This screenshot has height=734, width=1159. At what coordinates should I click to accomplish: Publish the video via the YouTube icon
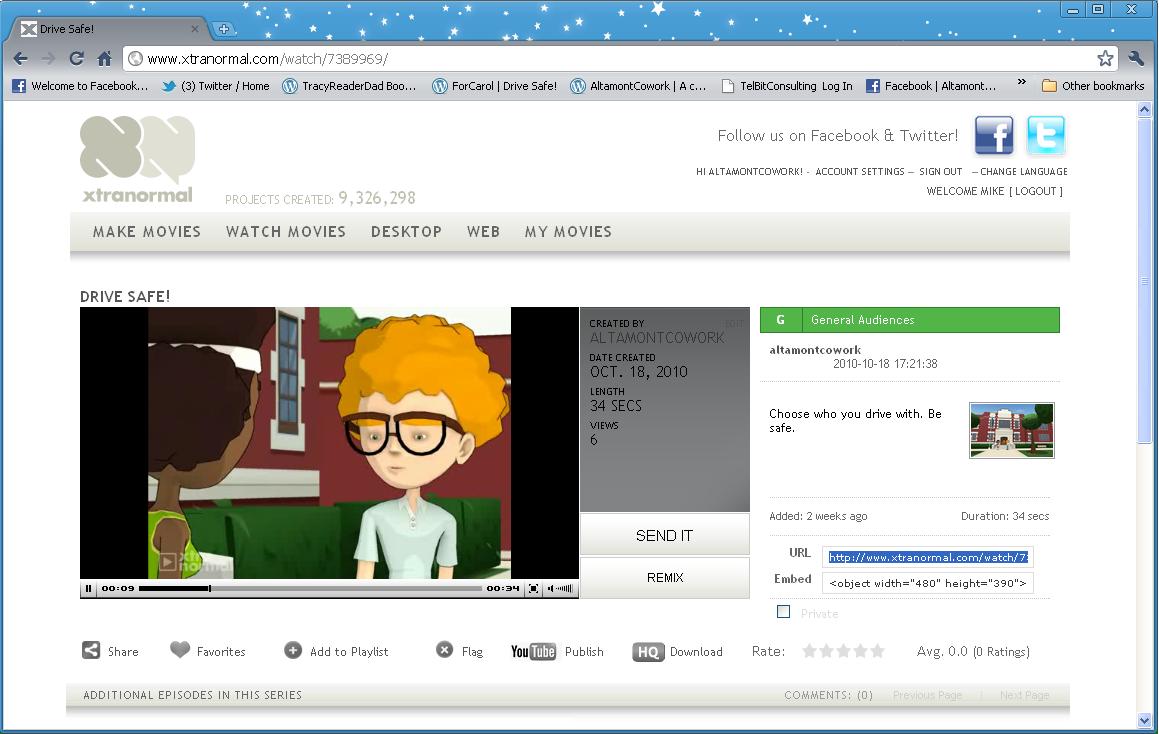pyautogui.click(x=533, y=652)
